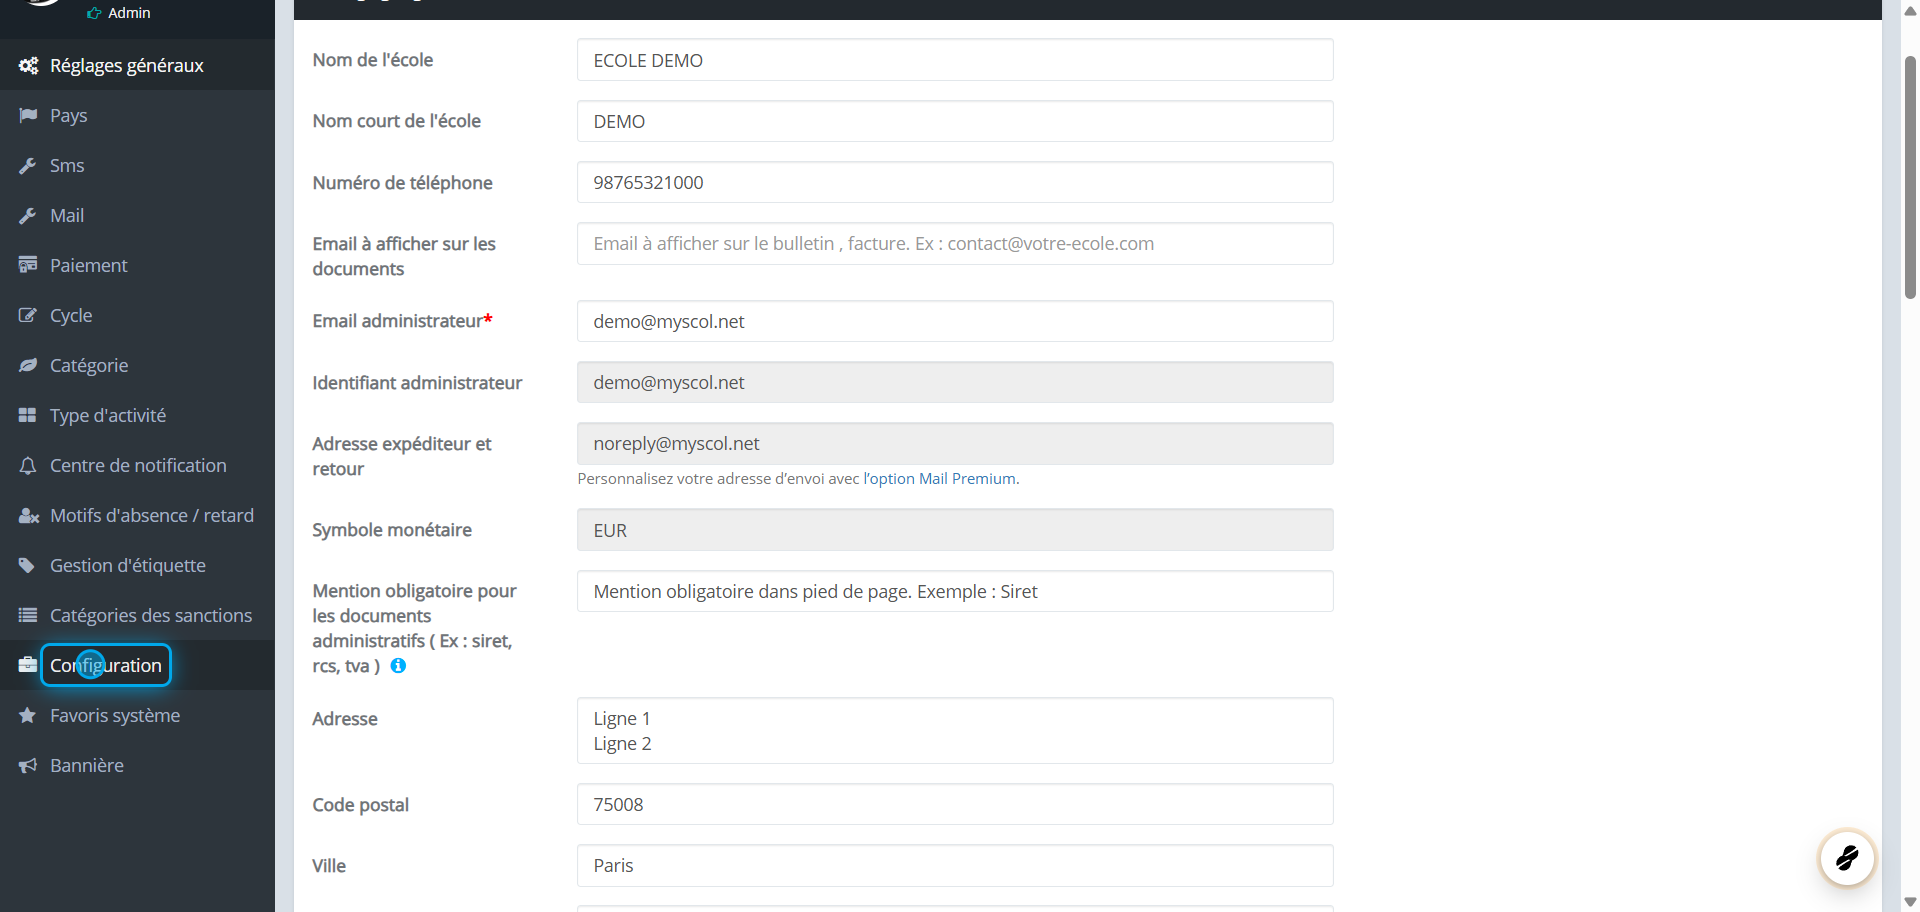Click the Configuration briefcase icon
The width and height of the screenshot is (1920, 912).
[x=28, y=665]
